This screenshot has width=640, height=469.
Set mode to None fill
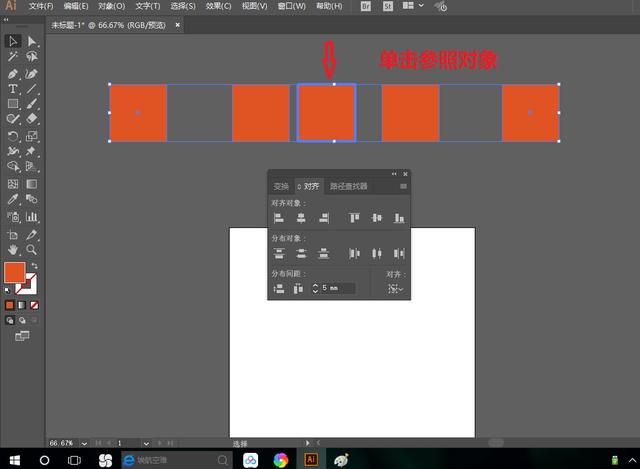tap(34, 305)
